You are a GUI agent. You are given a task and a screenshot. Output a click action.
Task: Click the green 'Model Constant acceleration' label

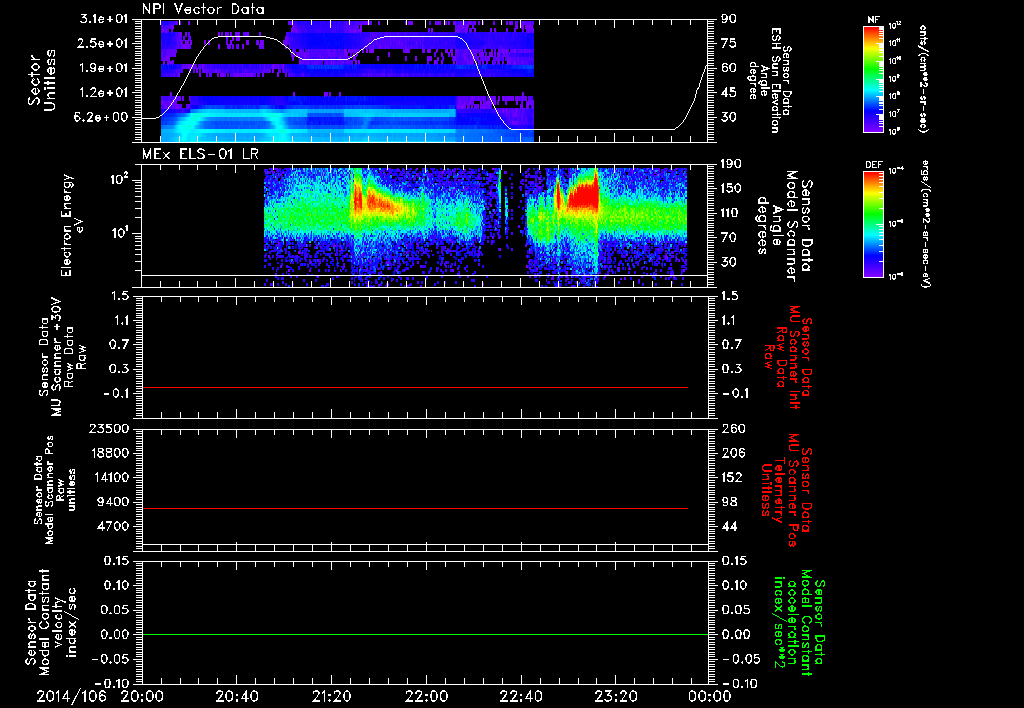799,622
